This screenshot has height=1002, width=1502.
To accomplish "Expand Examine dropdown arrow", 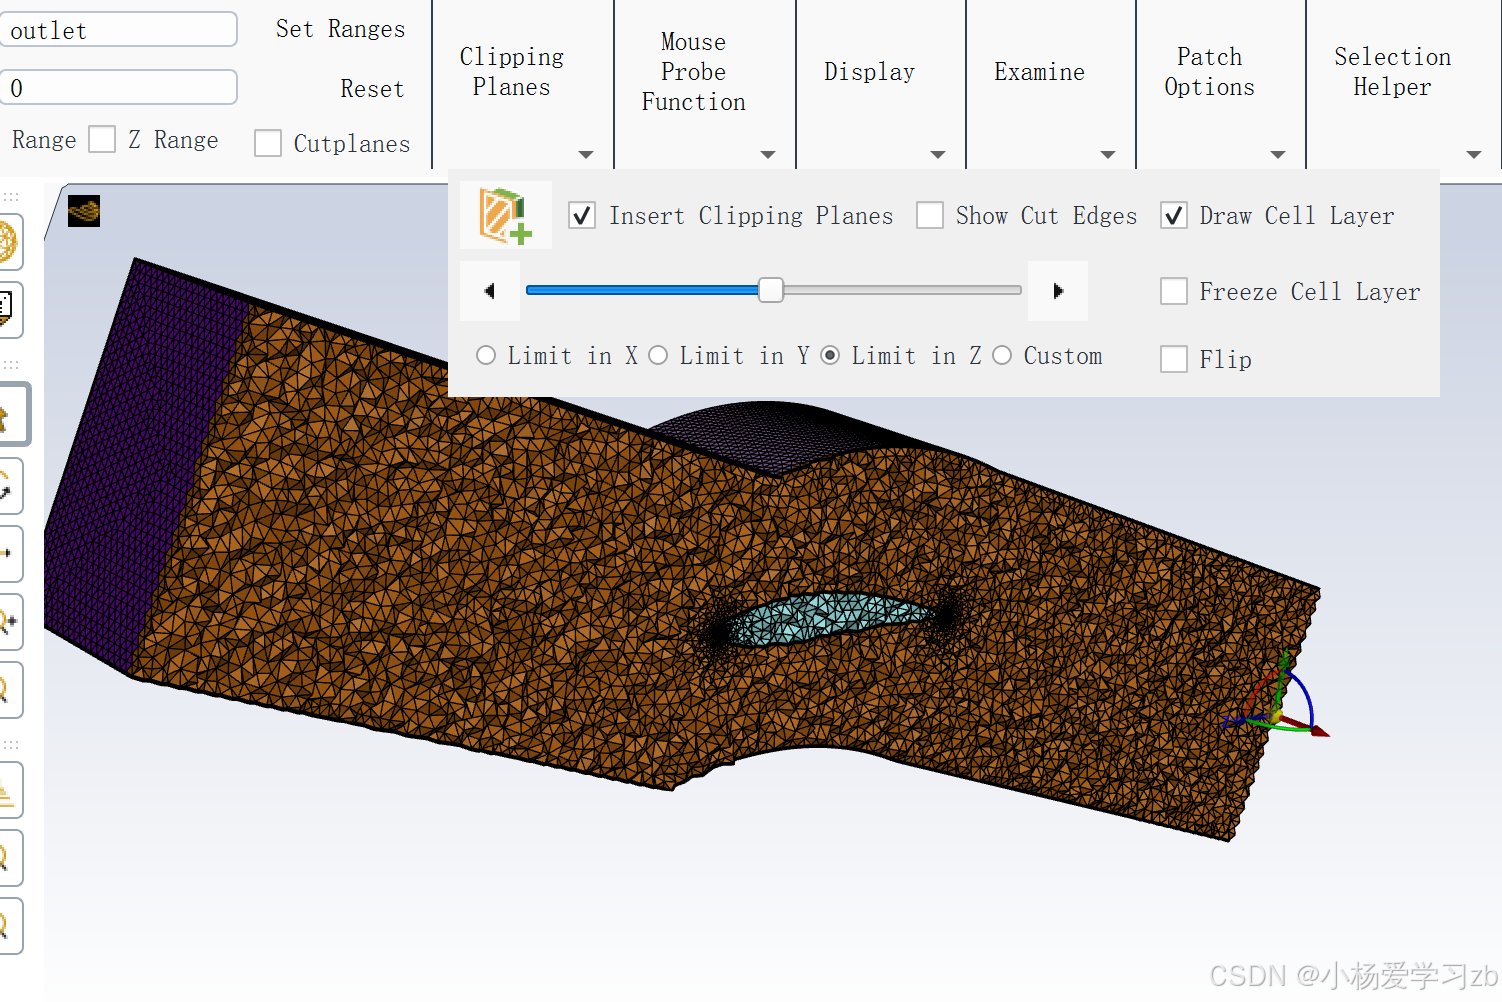I will 1108,155.
